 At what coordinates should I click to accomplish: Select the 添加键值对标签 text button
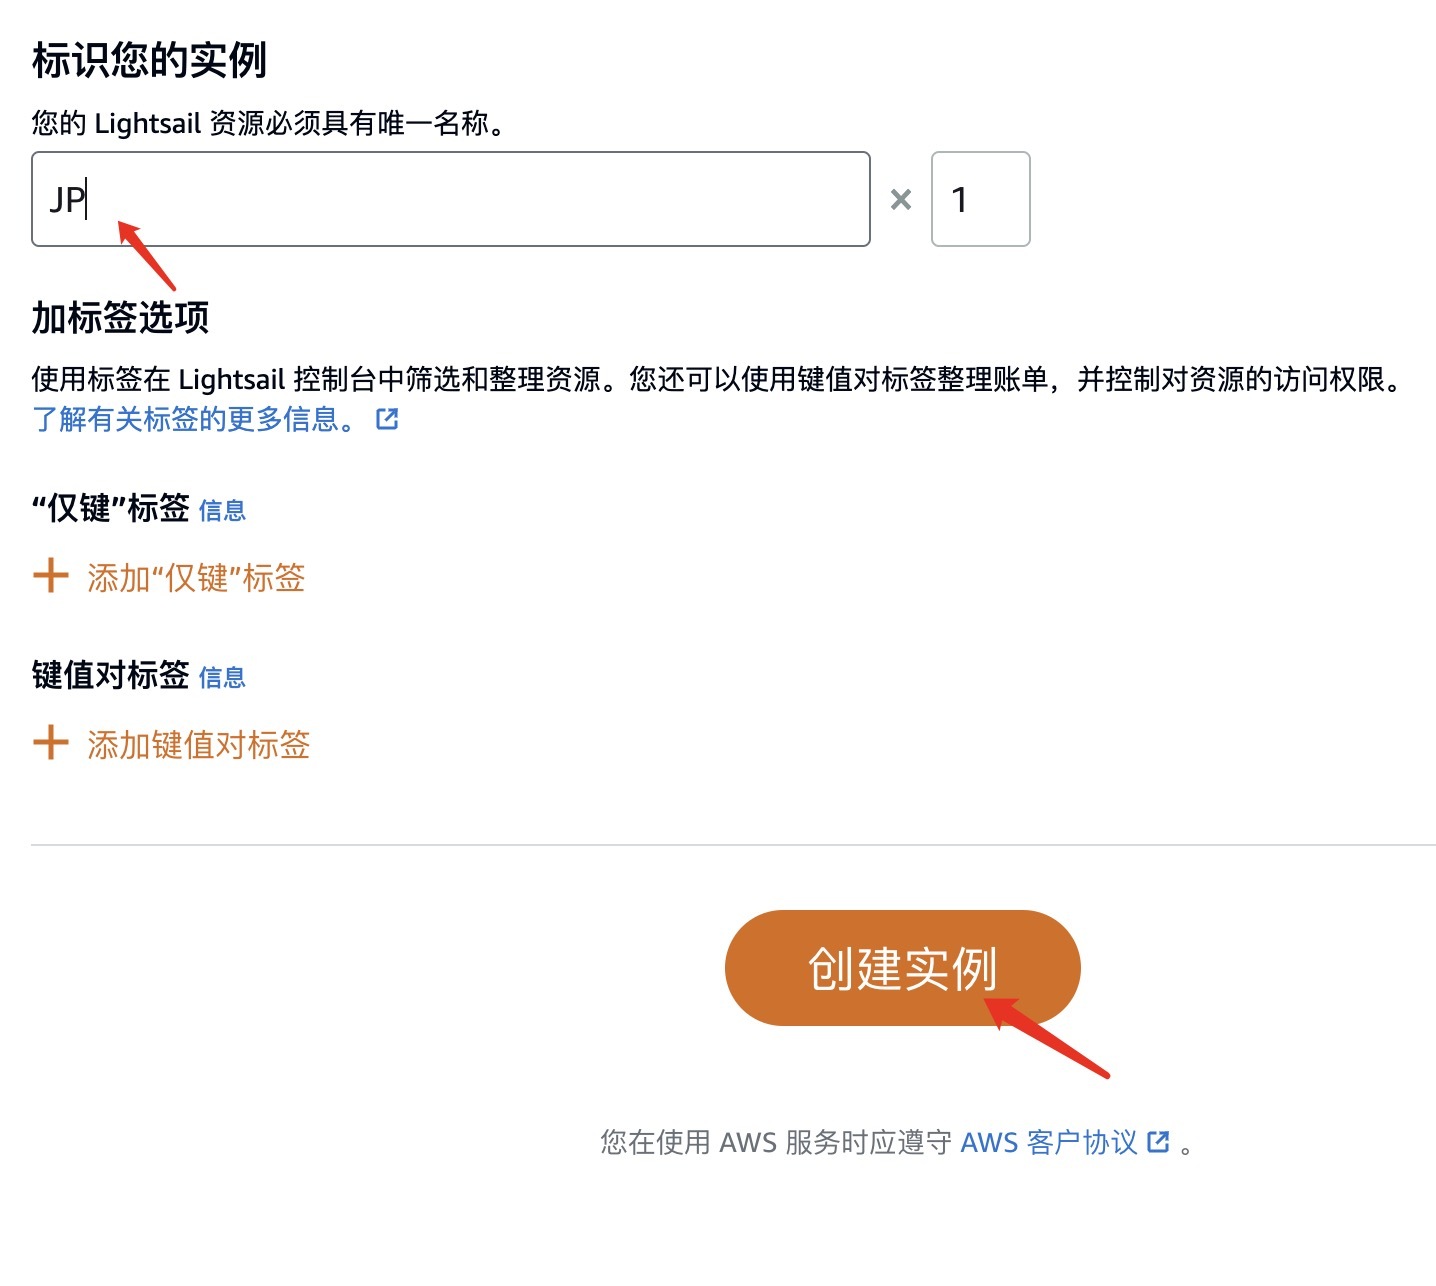[x=199, y=744]
